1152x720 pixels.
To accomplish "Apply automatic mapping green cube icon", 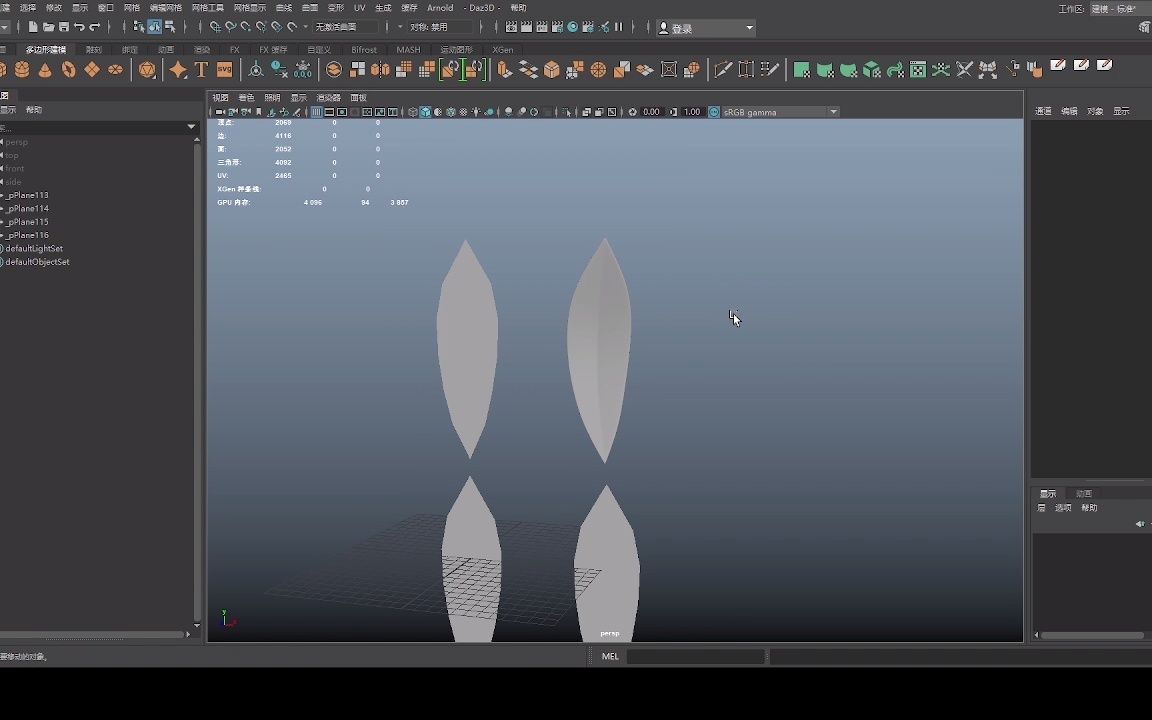I will [x=871, y=70].
